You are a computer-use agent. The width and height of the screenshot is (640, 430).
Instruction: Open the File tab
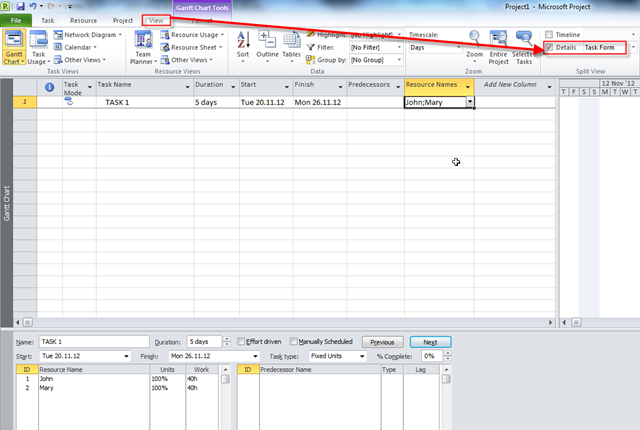coord(17,20)
